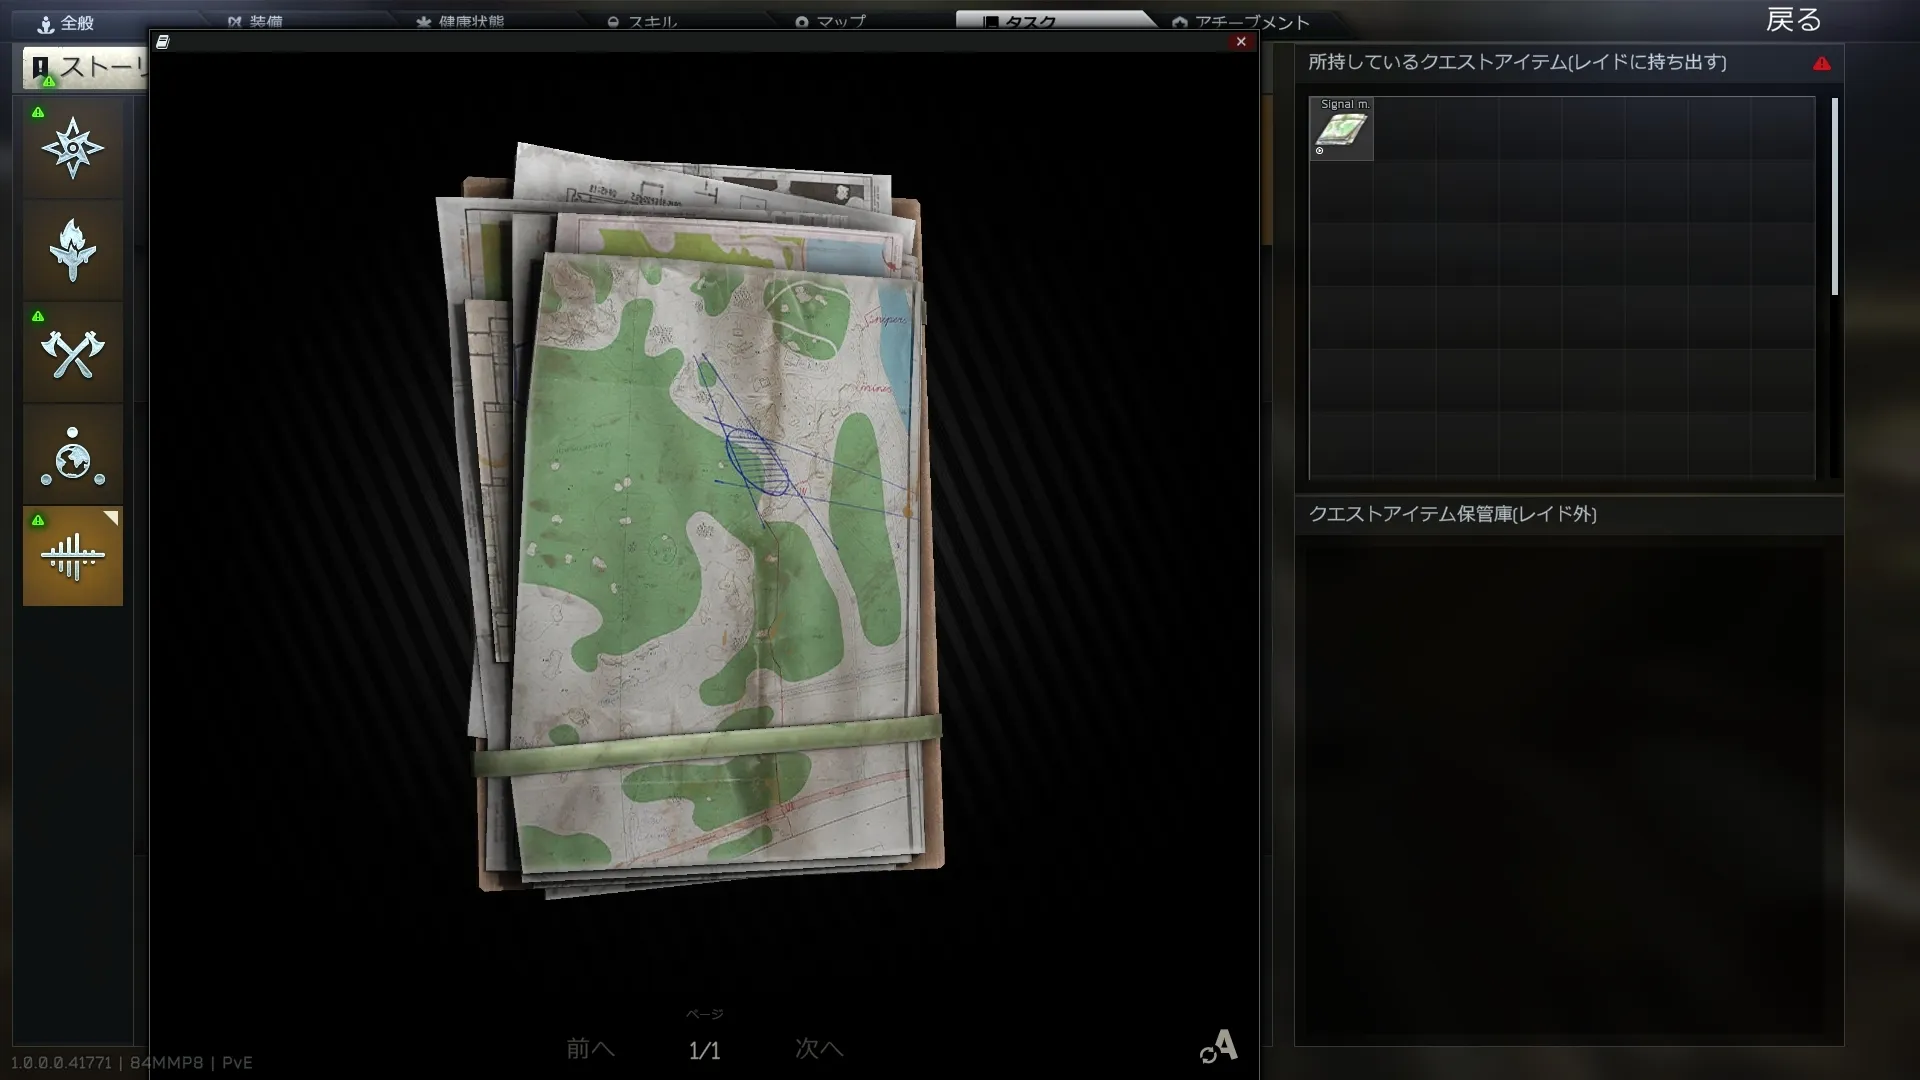Open the compass star story icon
The image size is (1920, 1080).
(72, 148)
